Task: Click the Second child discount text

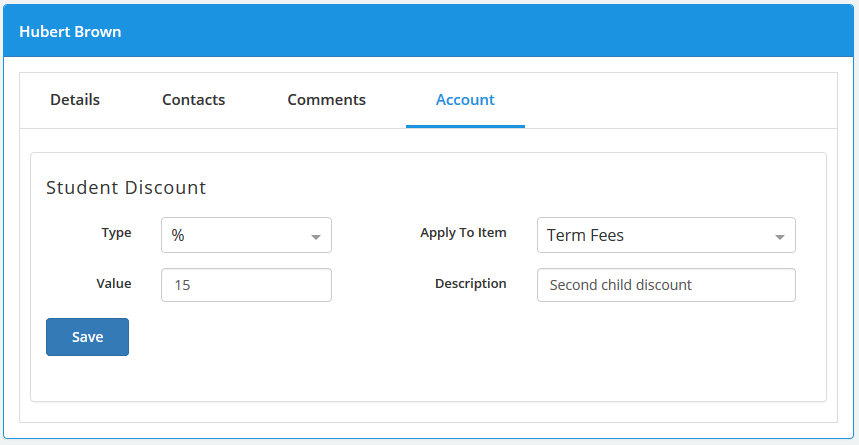Action: pyautogui.click(x=621, y=285)
